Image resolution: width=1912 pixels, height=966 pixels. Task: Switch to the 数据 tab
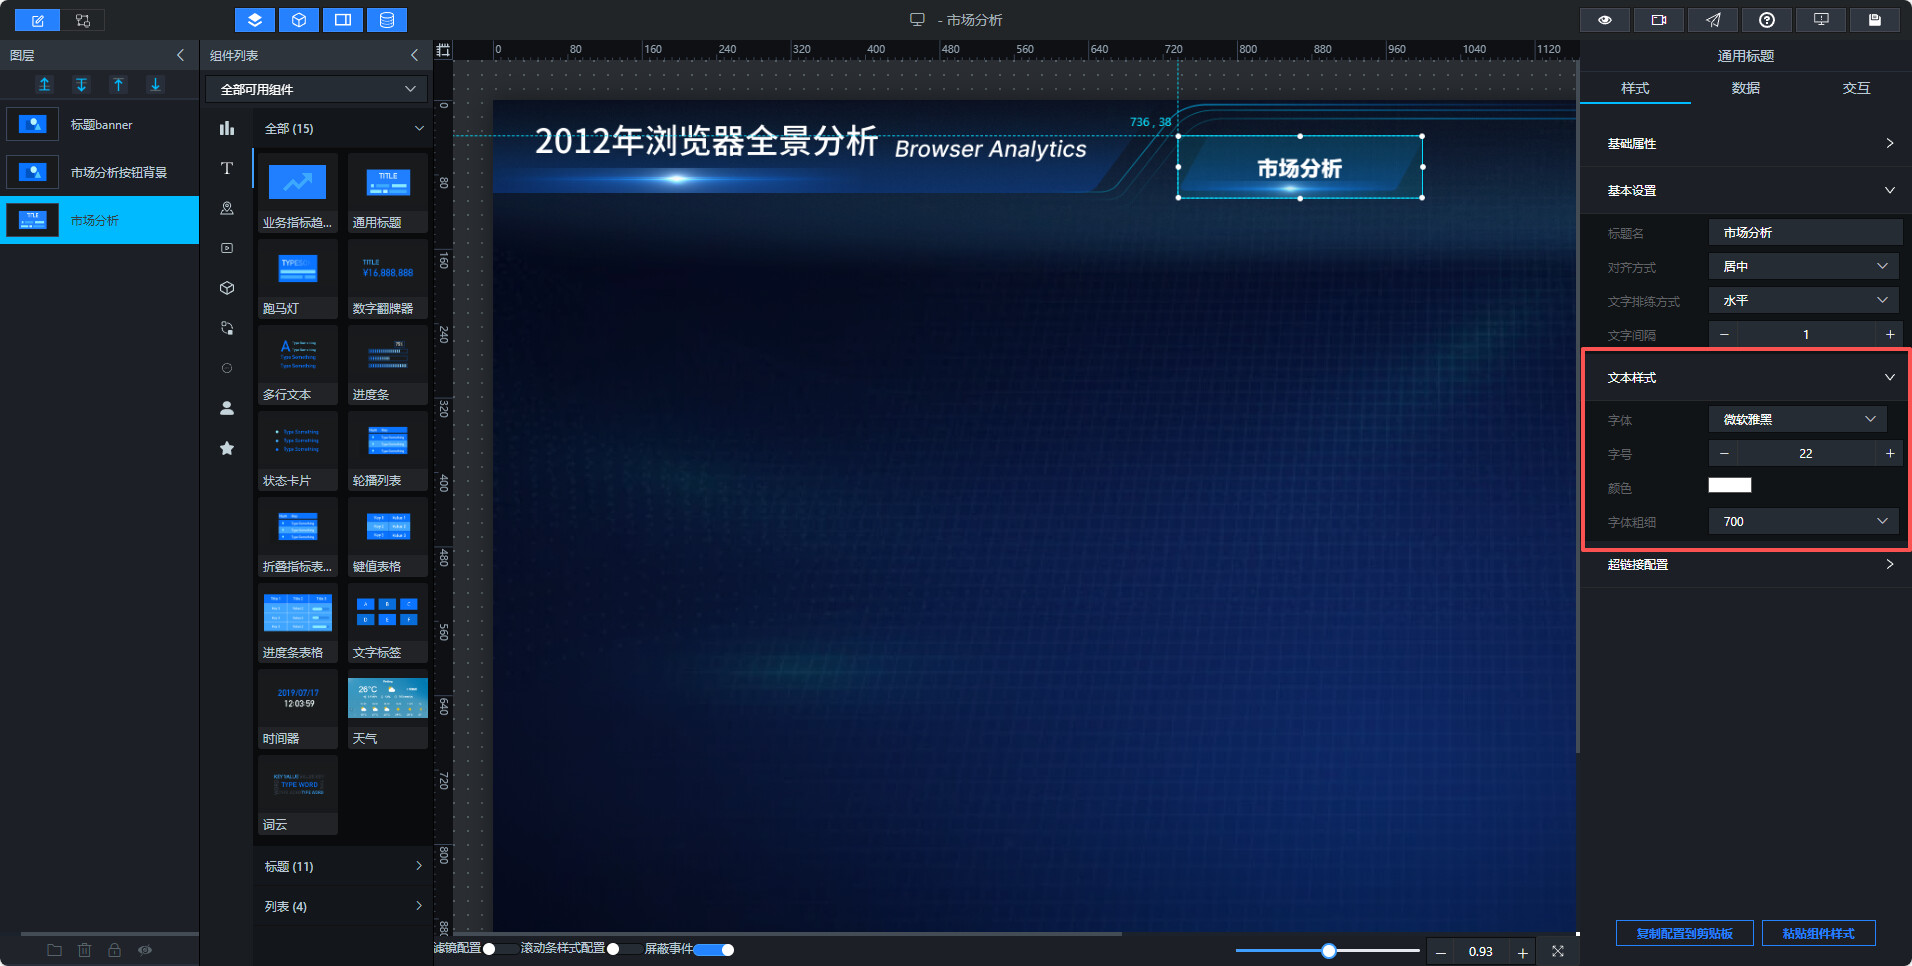[x=1746, y=88]
